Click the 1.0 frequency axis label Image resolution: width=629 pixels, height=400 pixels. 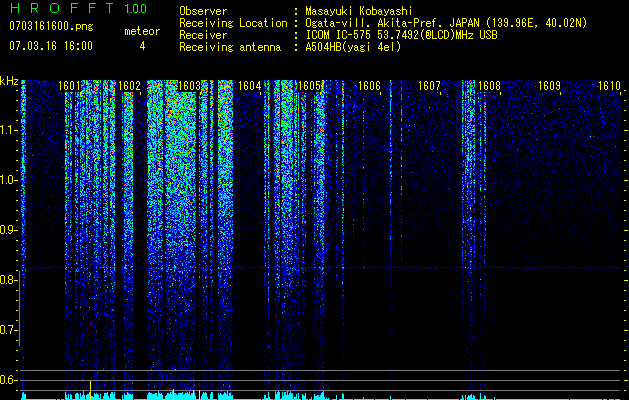click(9, 181)
